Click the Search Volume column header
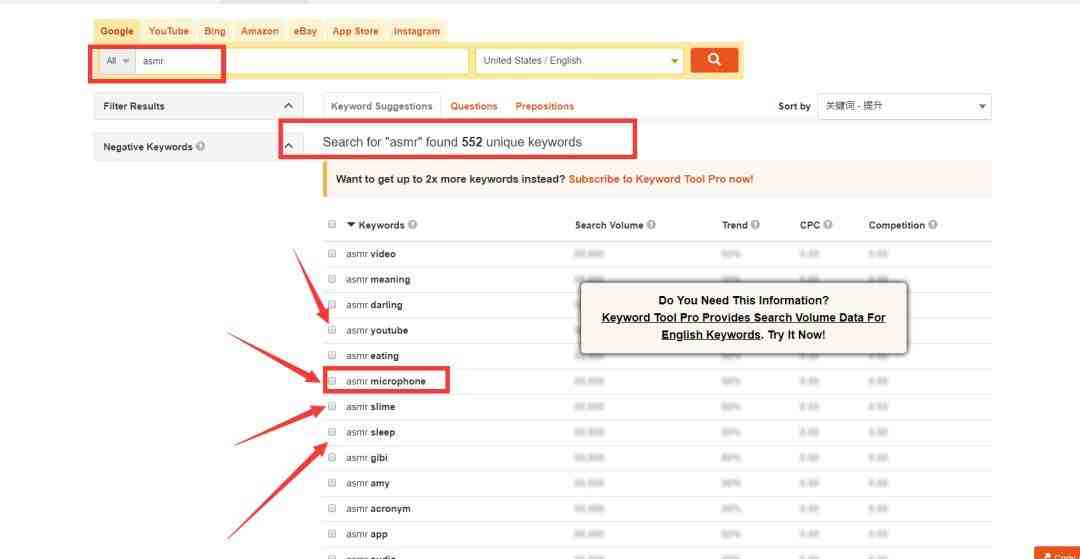This screenshot has width=1080, height=559. click(609, 225)
